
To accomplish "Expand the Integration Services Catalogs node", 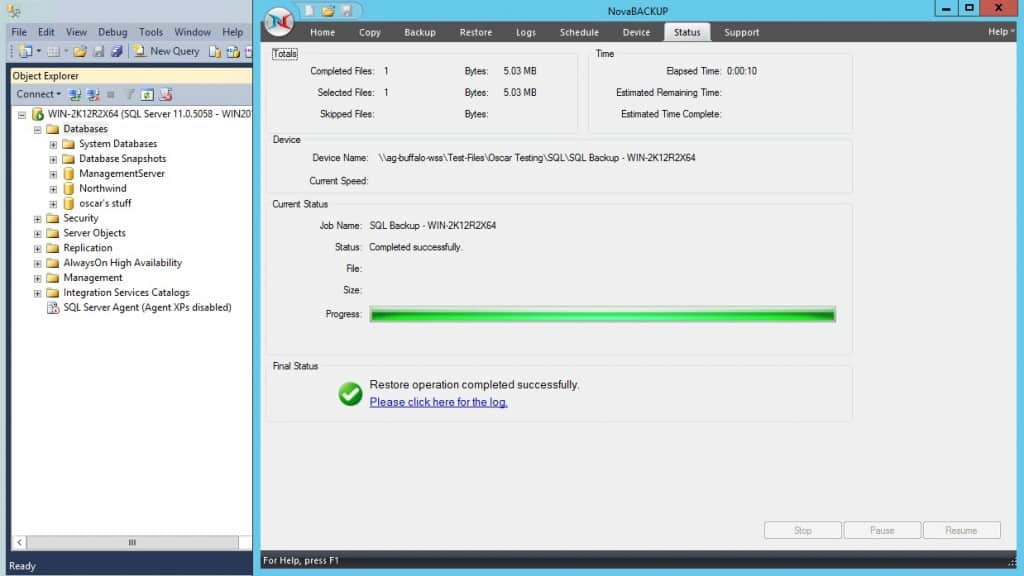I will point(37,294).
